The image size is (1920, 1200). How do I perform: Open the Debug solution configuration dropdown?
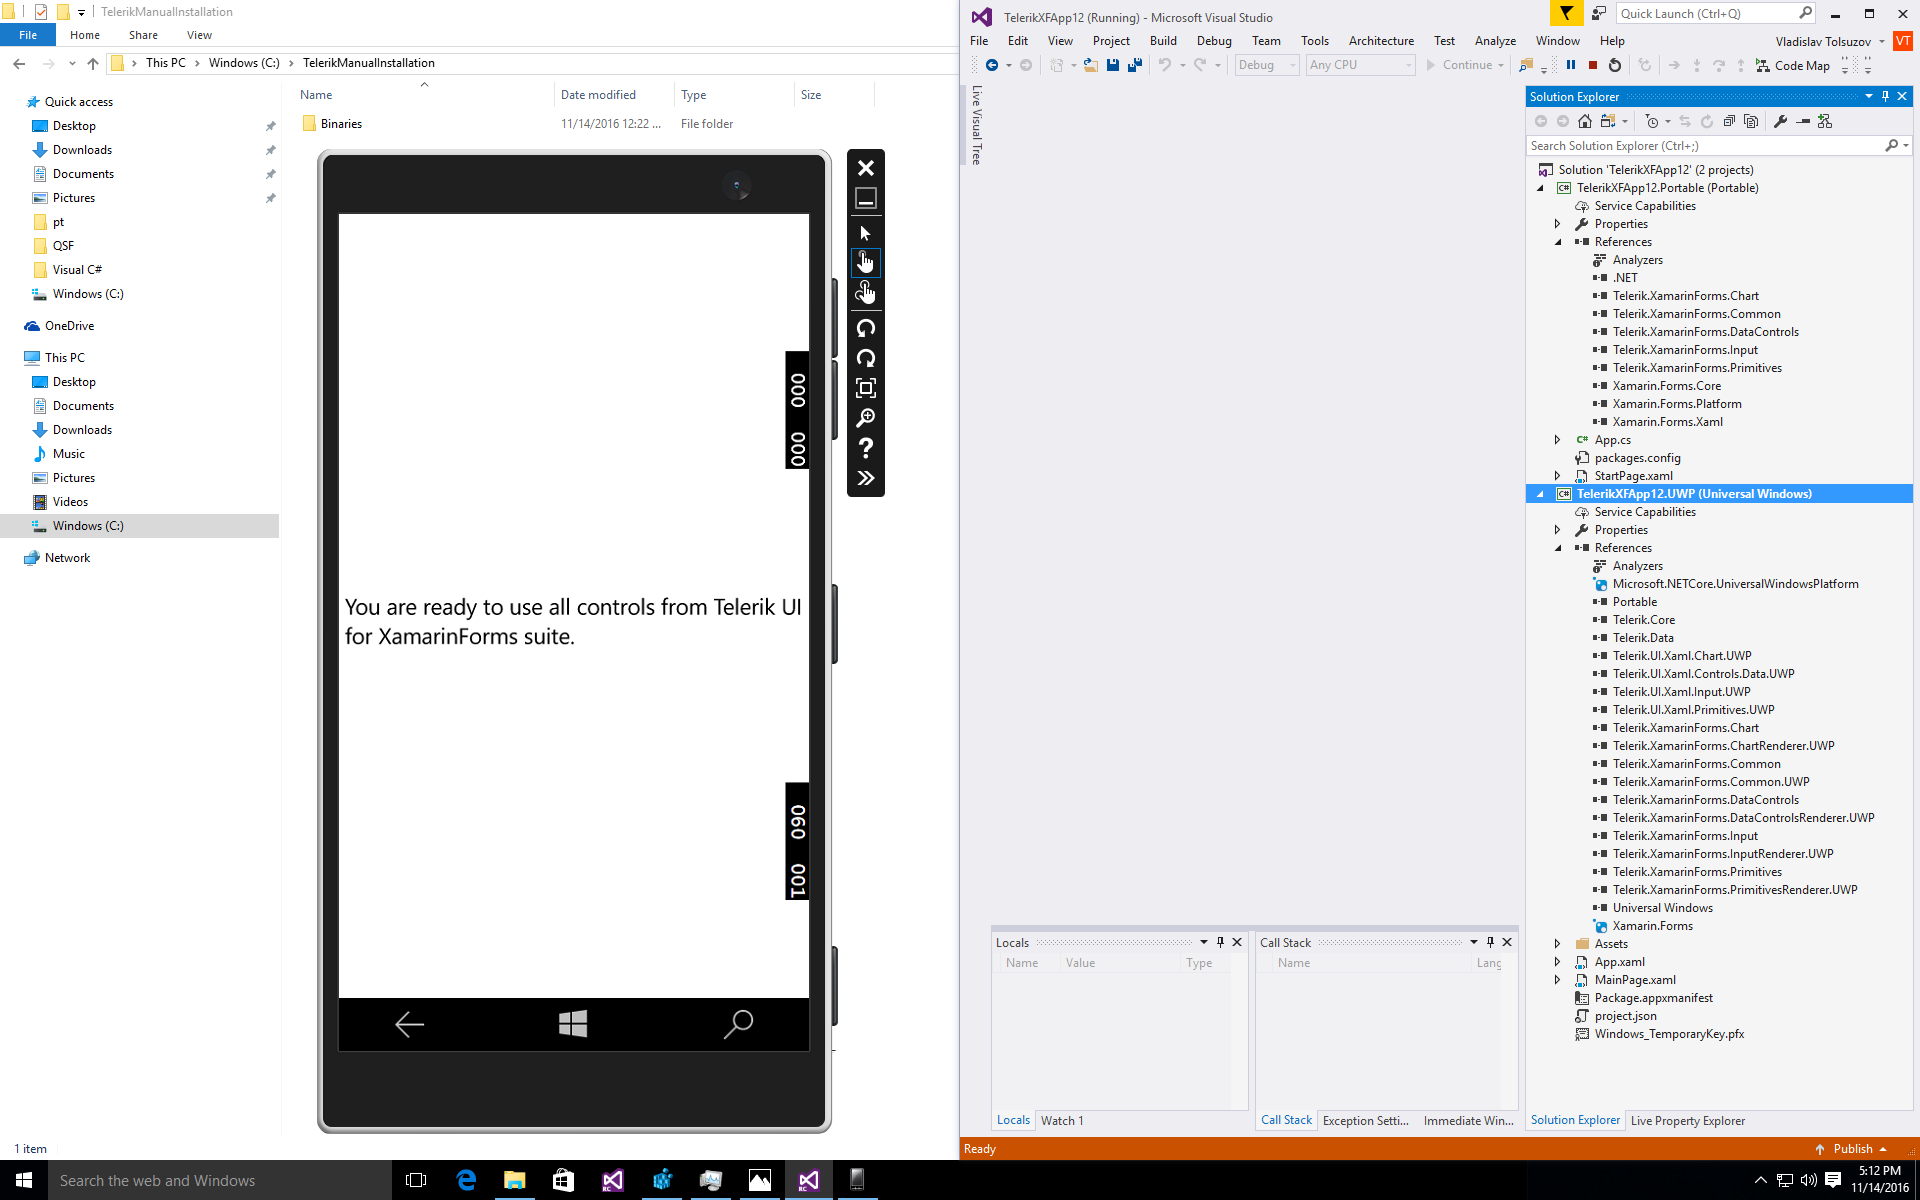1267,65
